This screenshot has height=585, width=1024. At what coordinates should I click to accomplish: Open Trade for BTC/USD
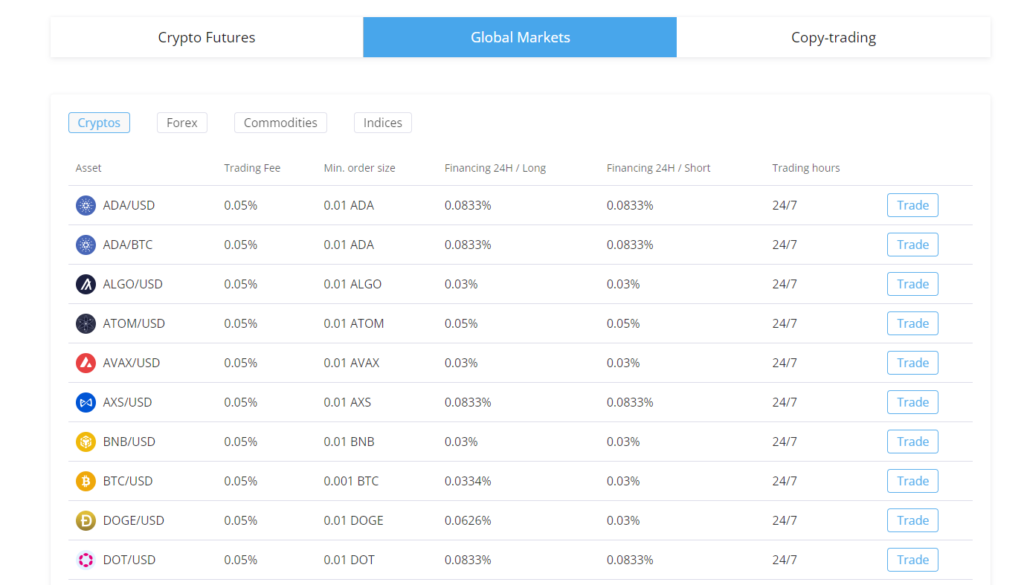tap(912, 480)
